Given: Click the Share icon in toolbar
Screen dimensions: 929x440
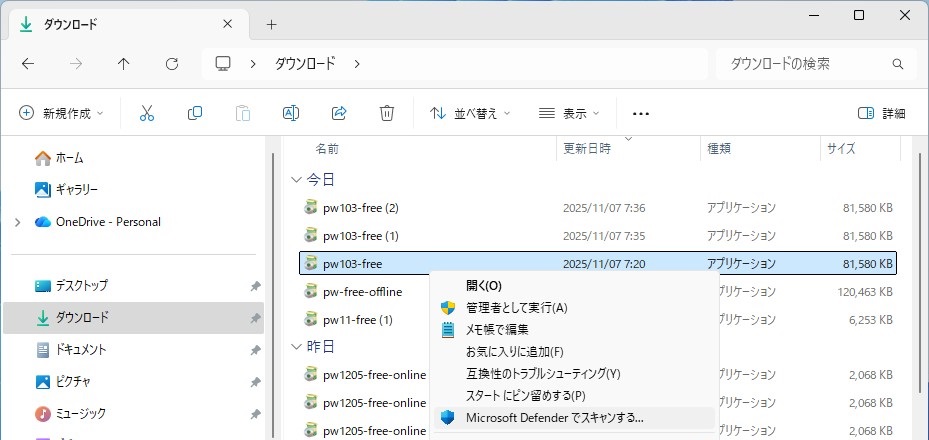Looking at the screenshot, I should click(339, 113).
